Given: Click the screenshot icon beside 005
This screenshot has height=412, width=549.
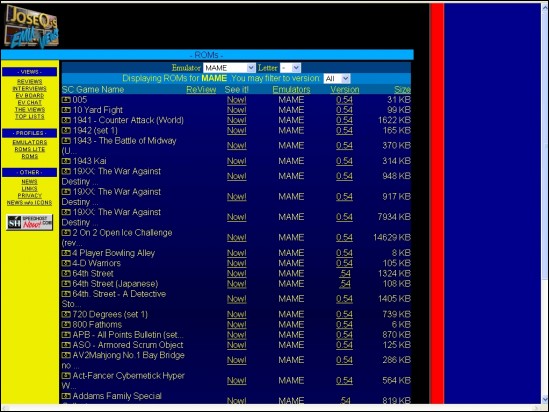Looking at the screenshot, I should click(x=66, y=100).
